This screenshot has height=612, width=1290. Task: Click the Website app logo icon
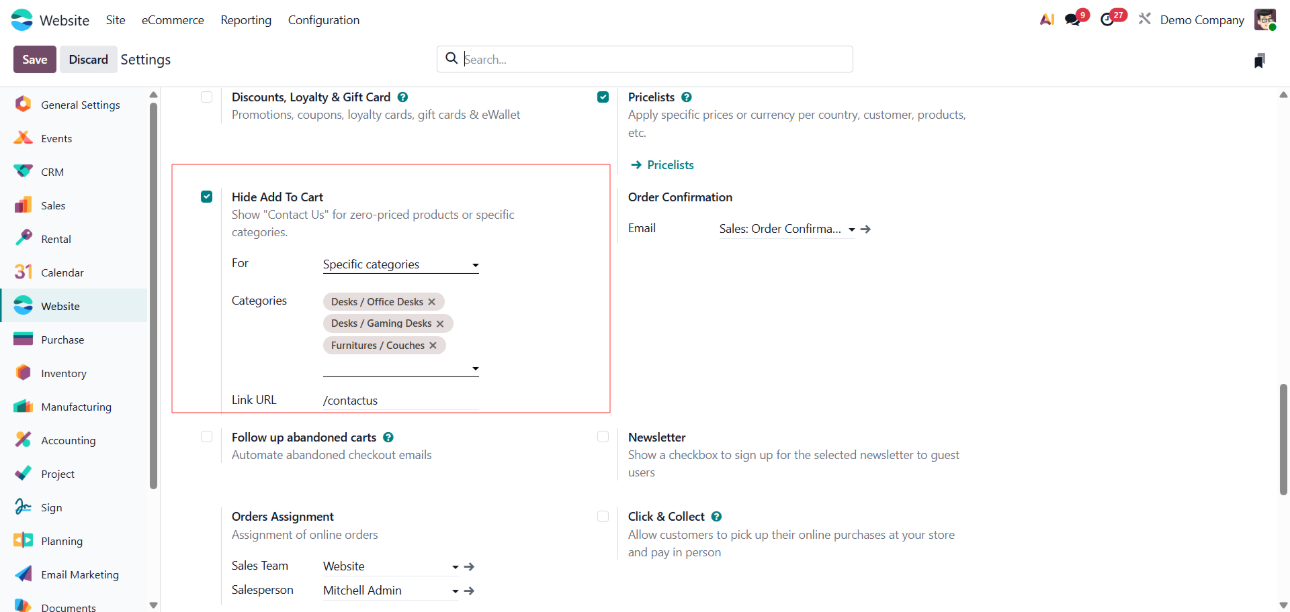coord(22,20)
